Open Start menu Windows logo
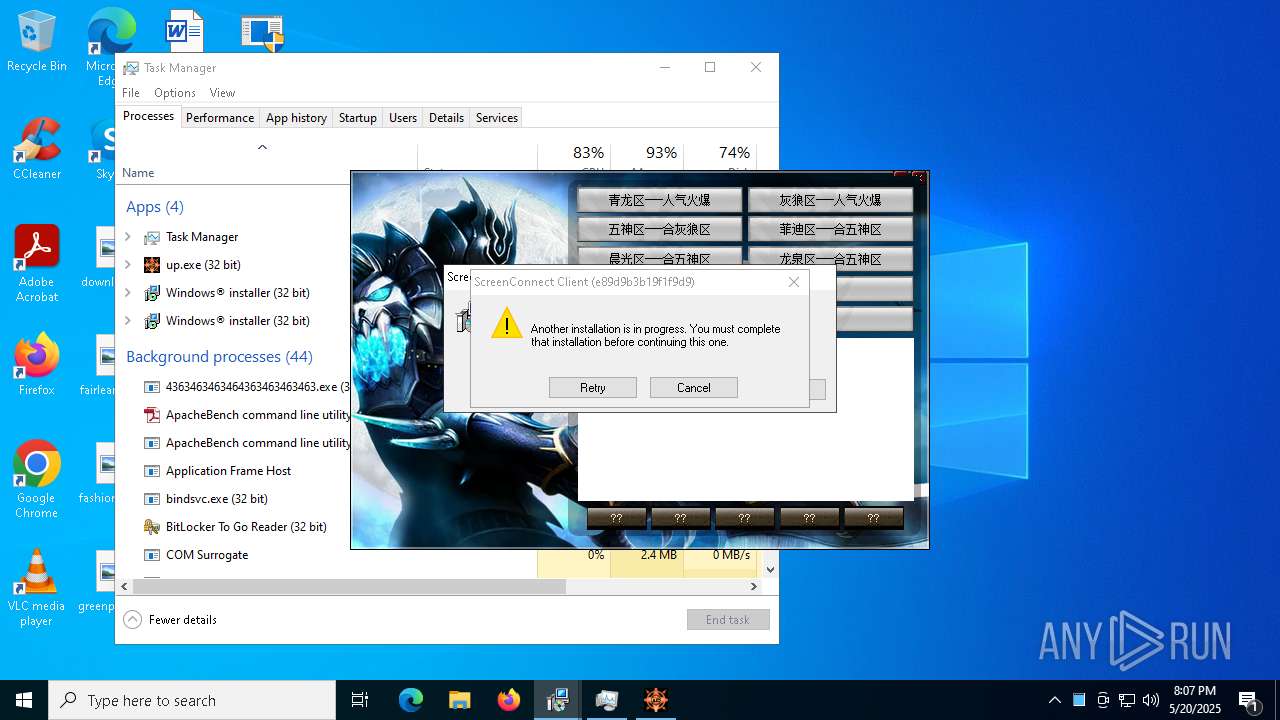1280x720 pixels. click(24, 700)
